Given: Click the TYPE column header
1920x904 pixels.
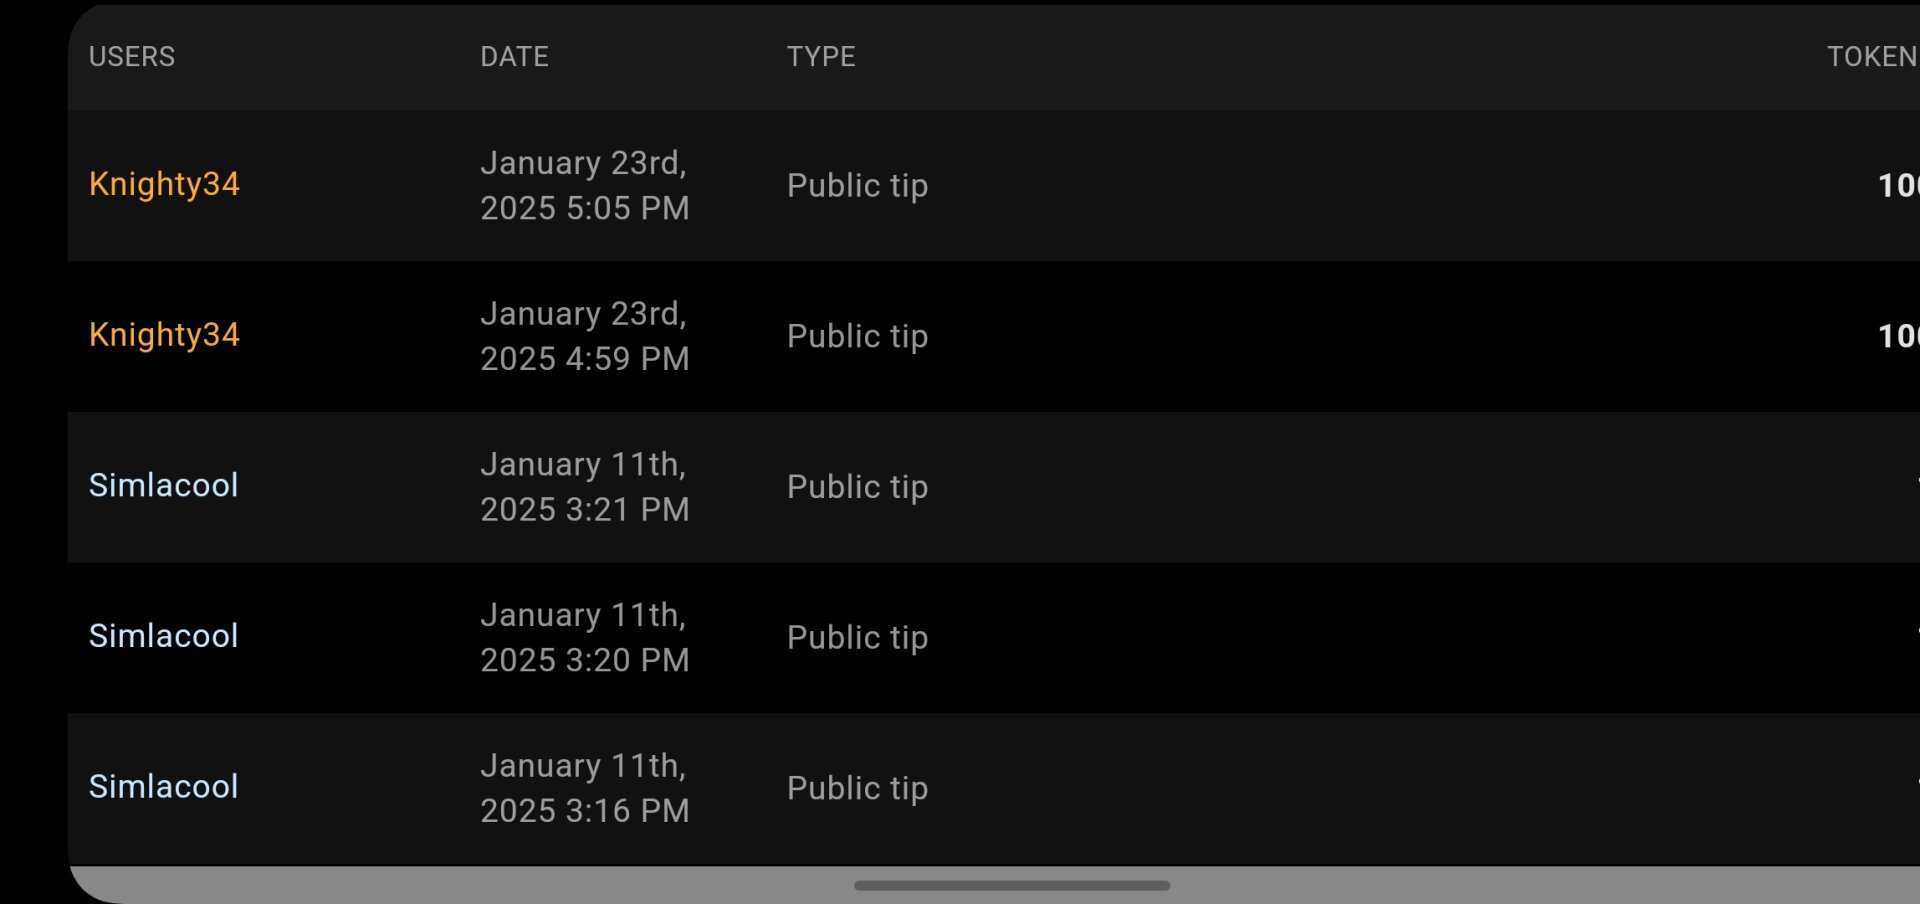Looking at the screenshot, I should coord(821,57).
